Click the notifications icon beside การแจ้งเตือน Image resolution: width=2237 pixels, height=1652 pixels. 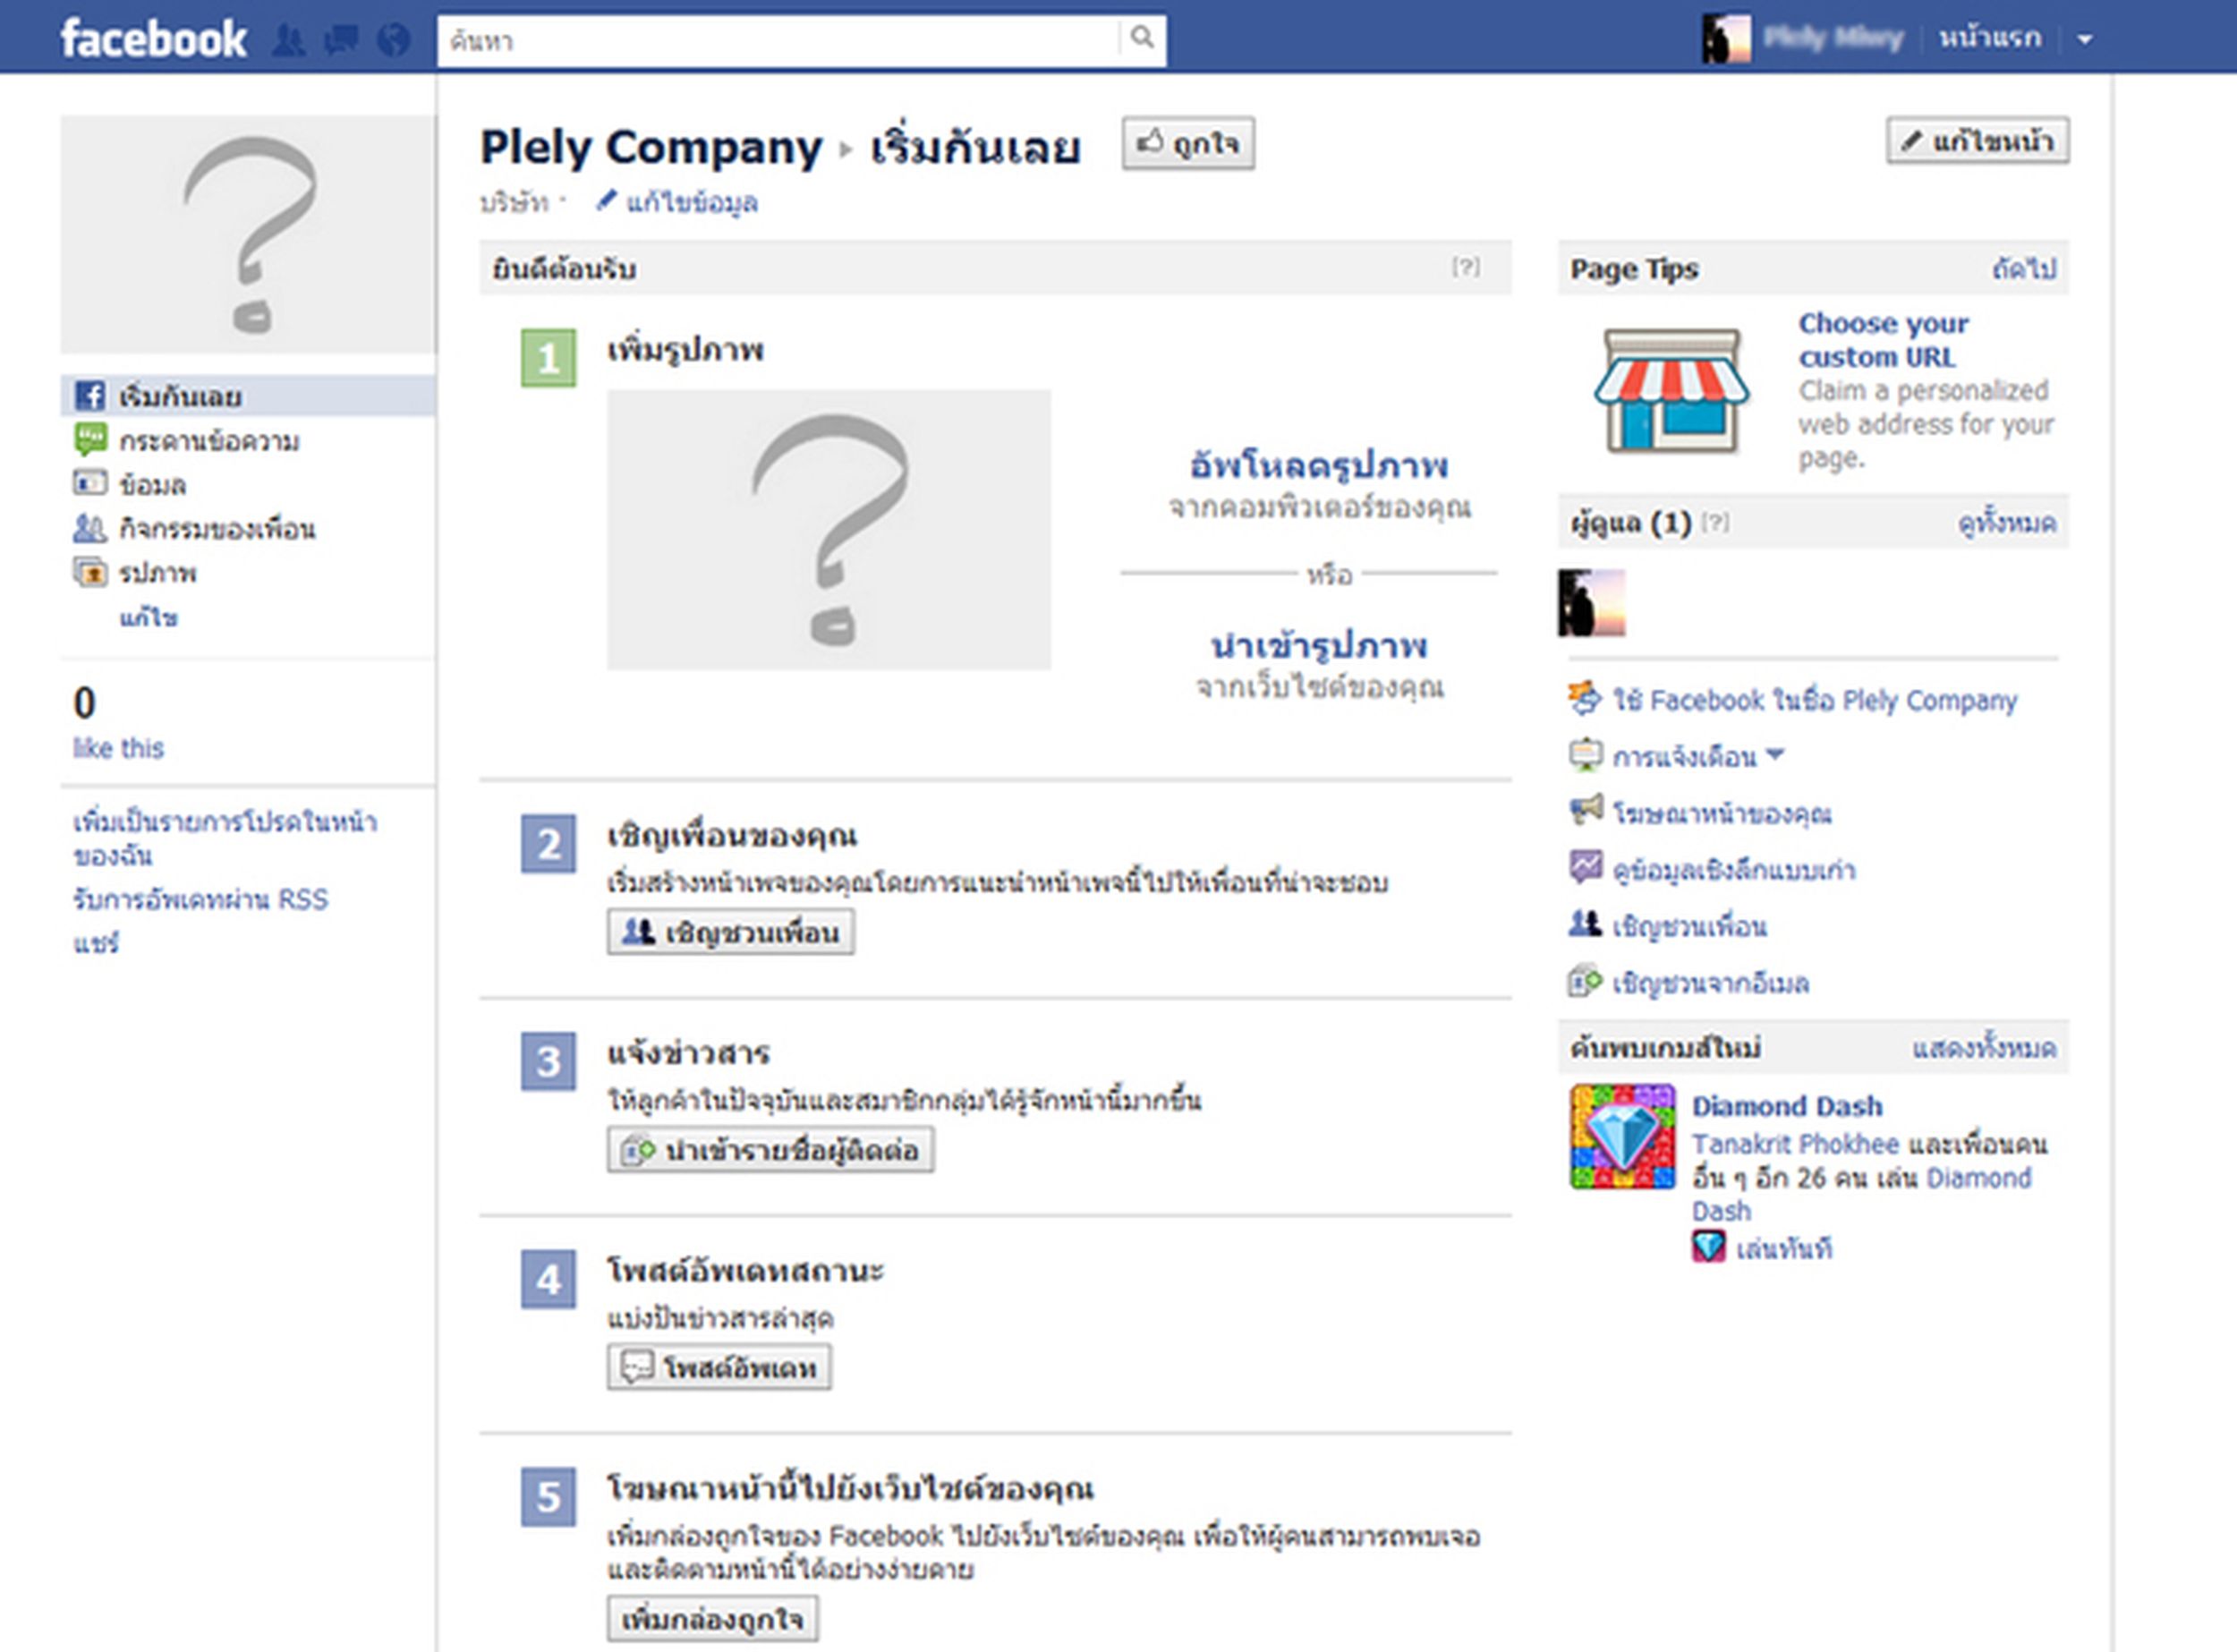coord(1586,754)
